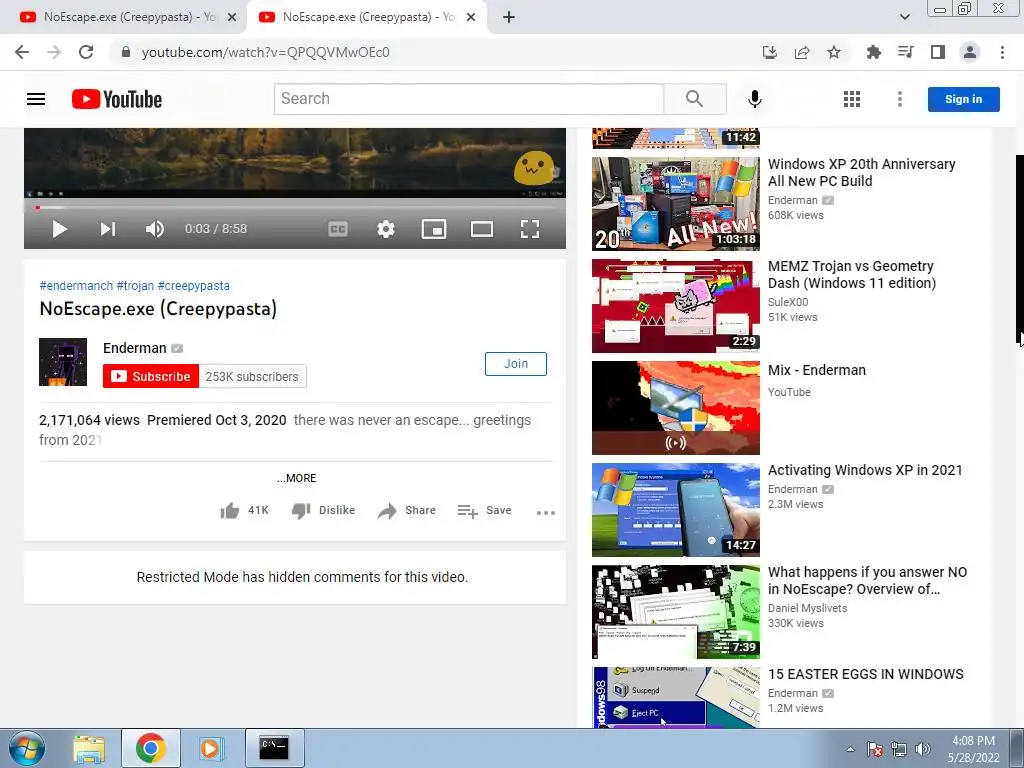
Task: Open Windows XP 20th Anniversary video thumbnail
Action: [676, 204]
